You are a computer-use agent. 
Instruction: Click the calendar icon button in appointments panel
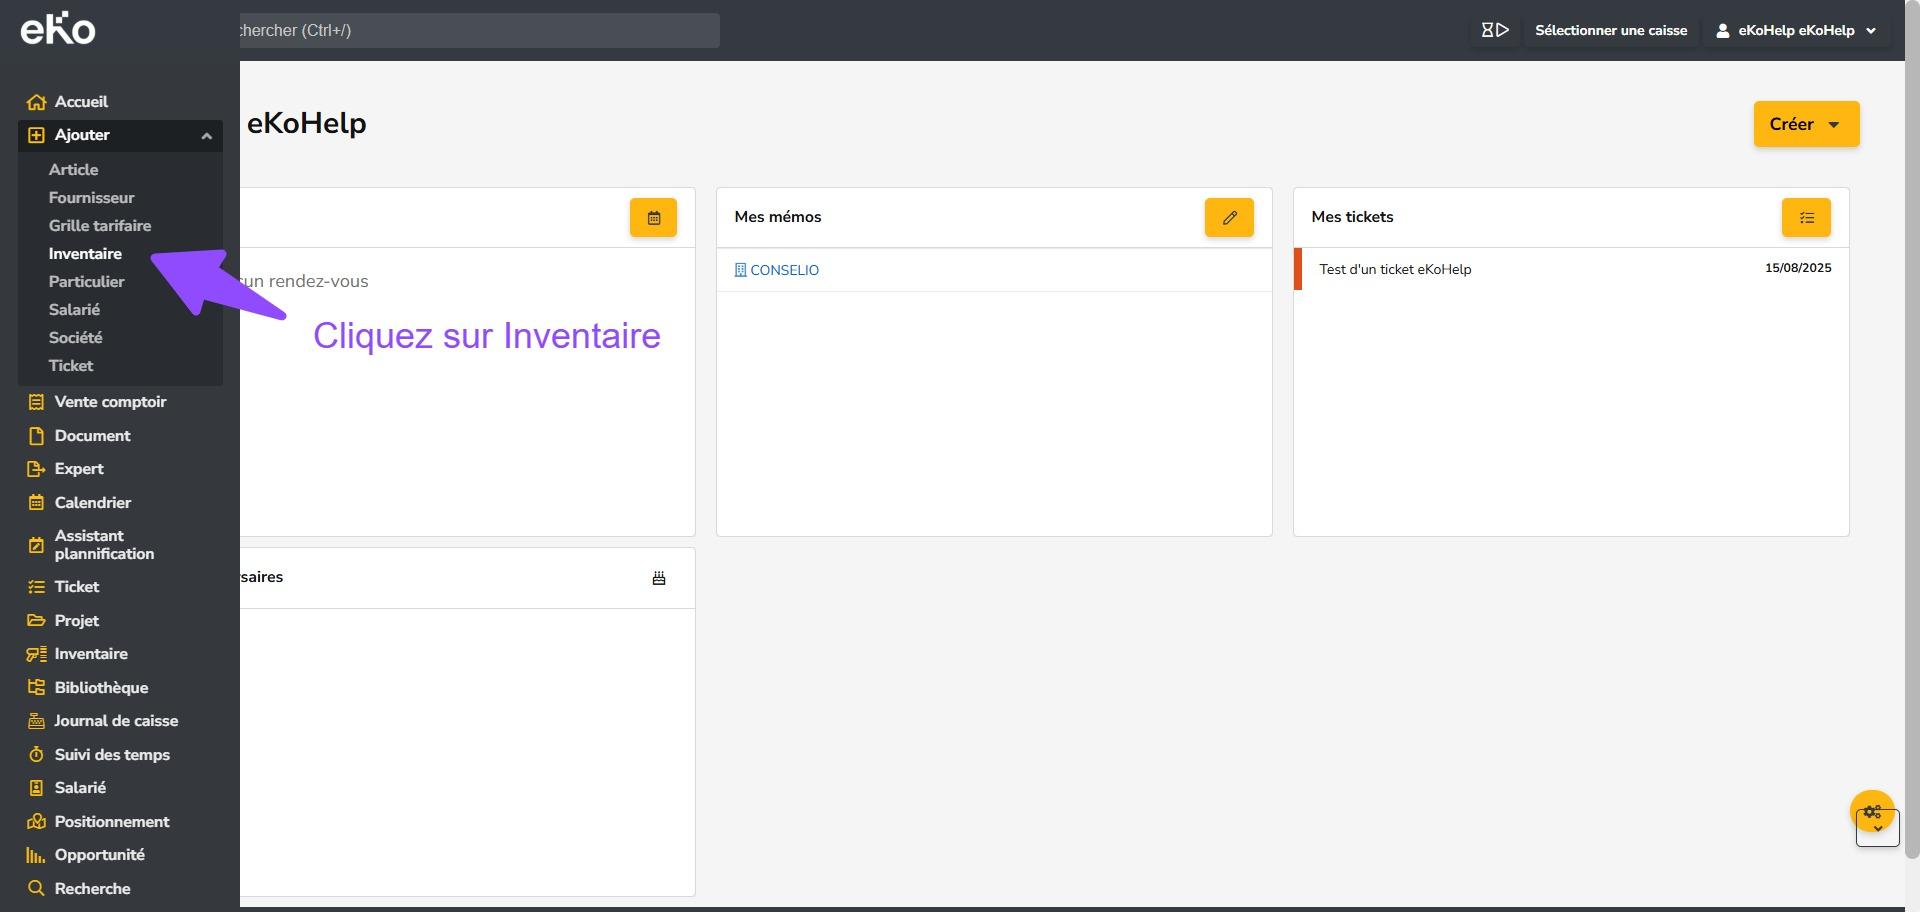coord(653,218)
